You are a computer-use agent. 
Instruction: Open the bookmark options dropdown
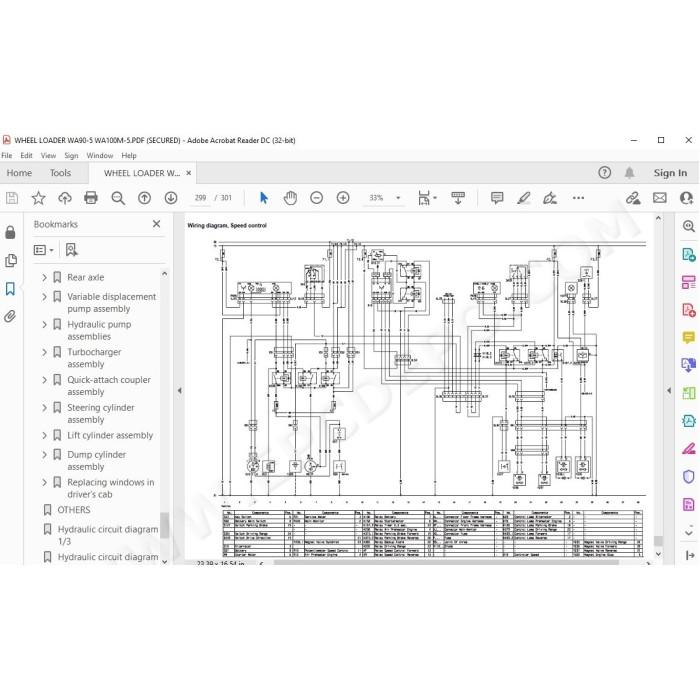[44, 250]
